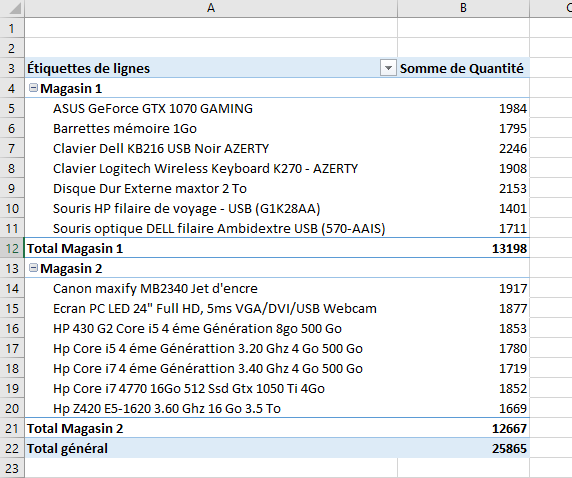Select Hp Core i5 3.20 Ghz cell
Image resolution: width=572 pixels, height=478 pixels.
point(211,348)
